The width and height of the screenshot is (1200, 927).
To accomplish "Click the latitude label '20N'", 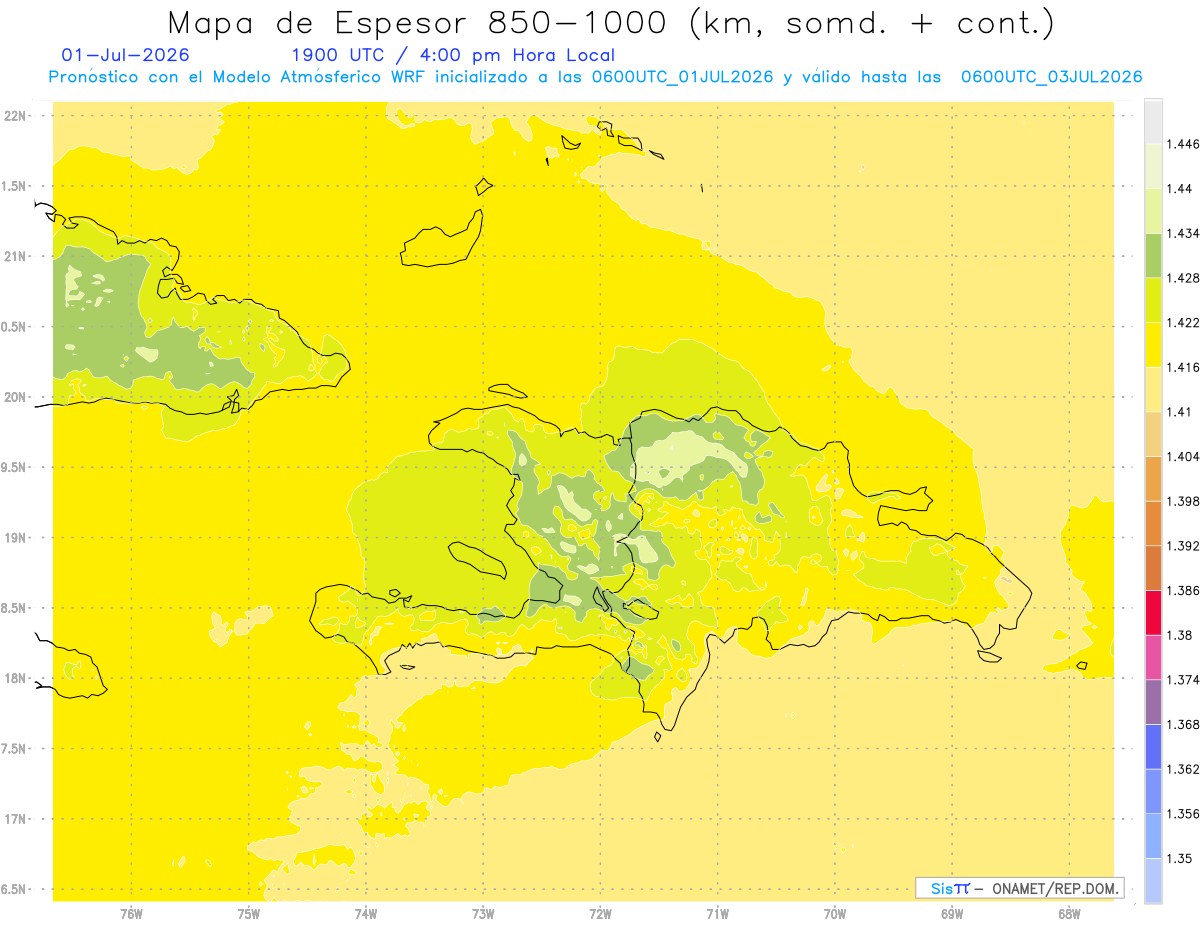I will coord(15,397).
